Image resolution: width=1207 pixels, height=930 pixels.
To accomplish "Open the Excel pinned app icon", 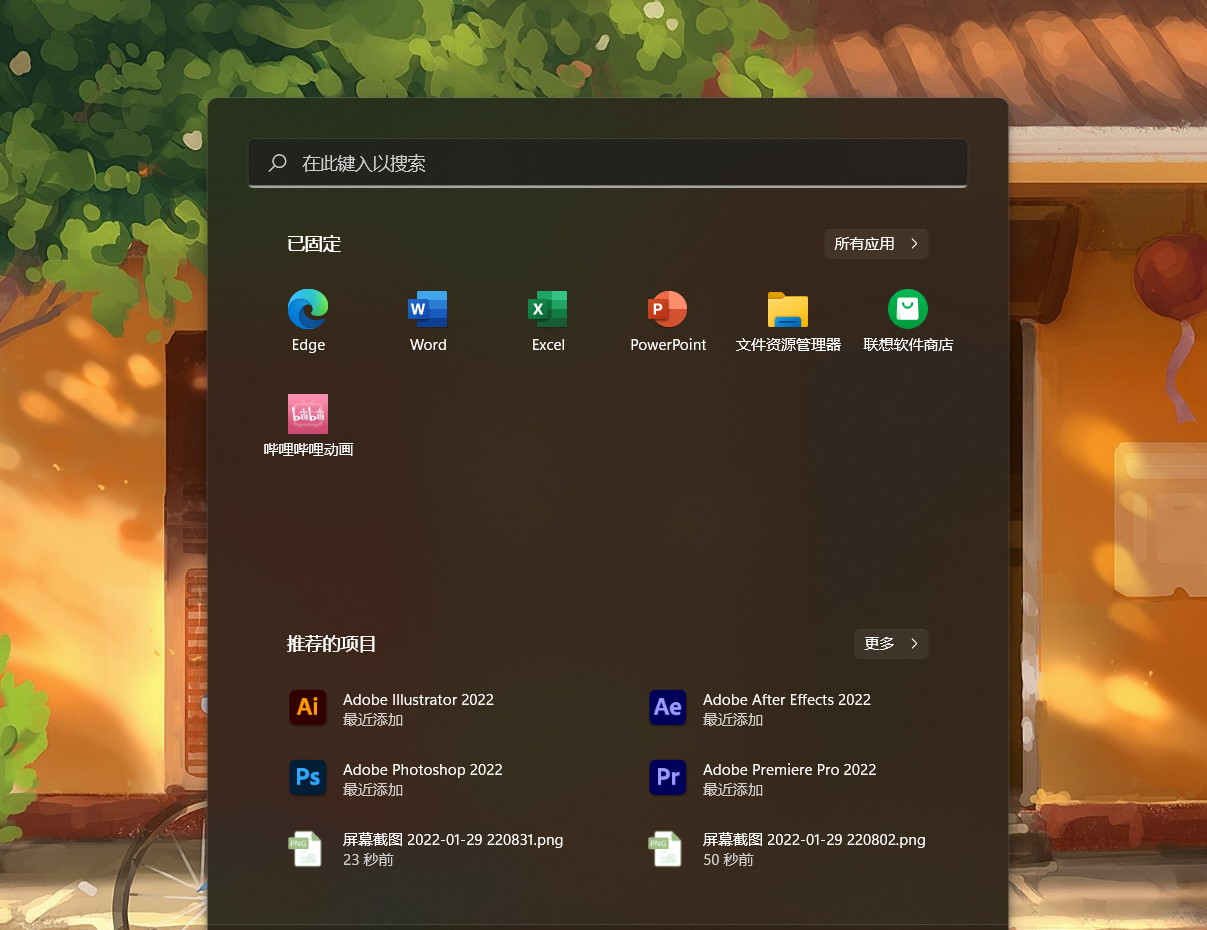I will pos(548,309).
